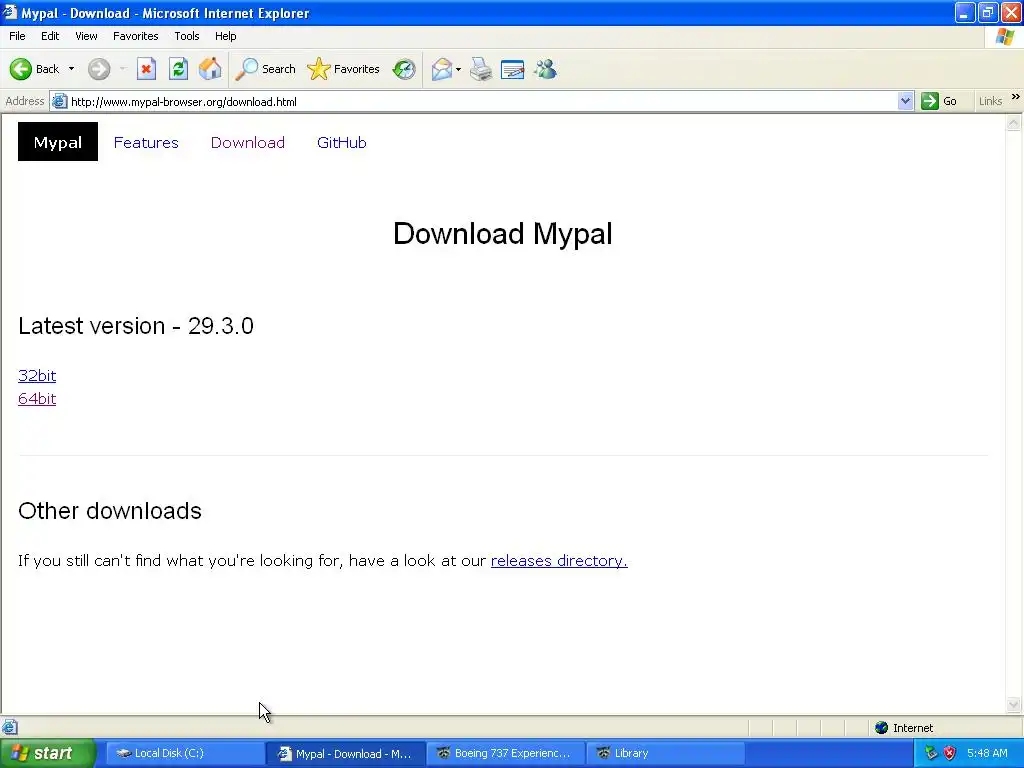Open the Tools menu
Viewport: 1024px width, 768px height.
coord(187,36)
